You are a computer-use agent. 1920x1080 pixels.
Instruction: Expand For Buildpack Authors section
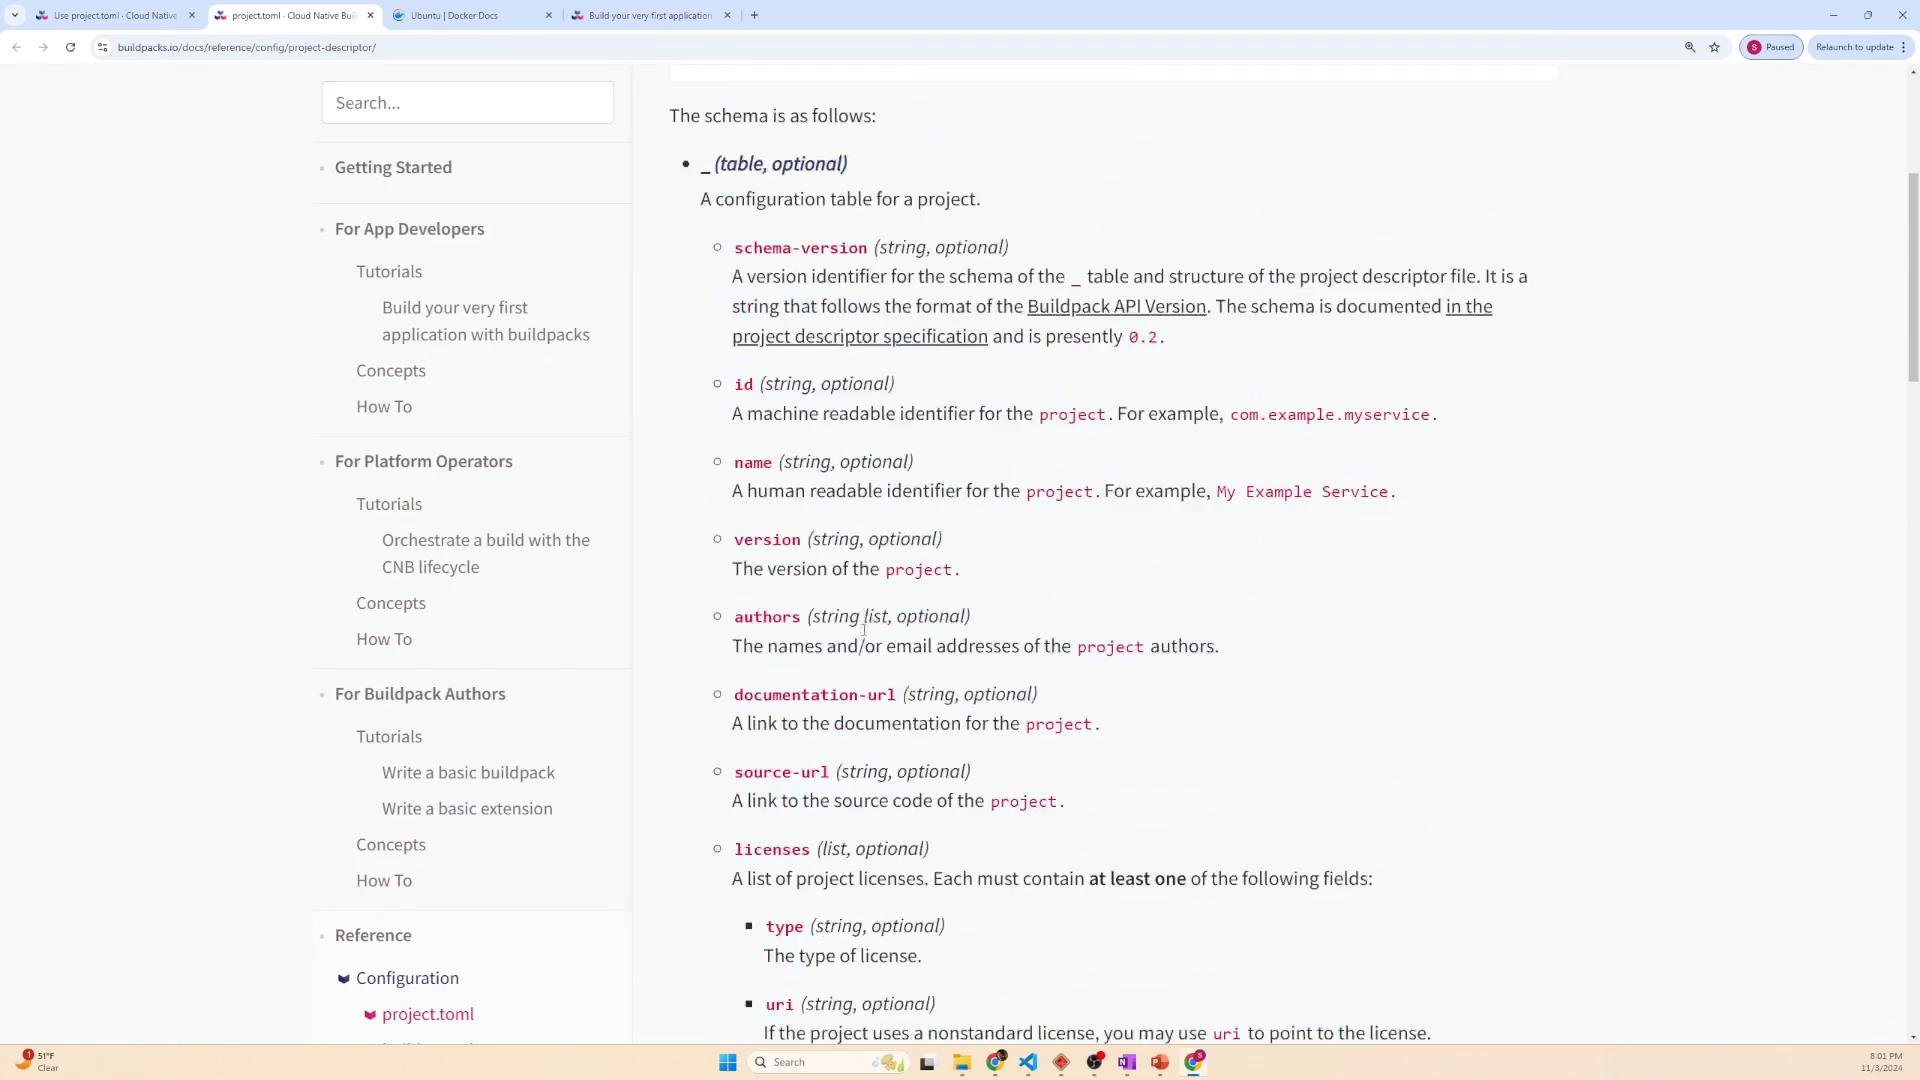point(420,694)
